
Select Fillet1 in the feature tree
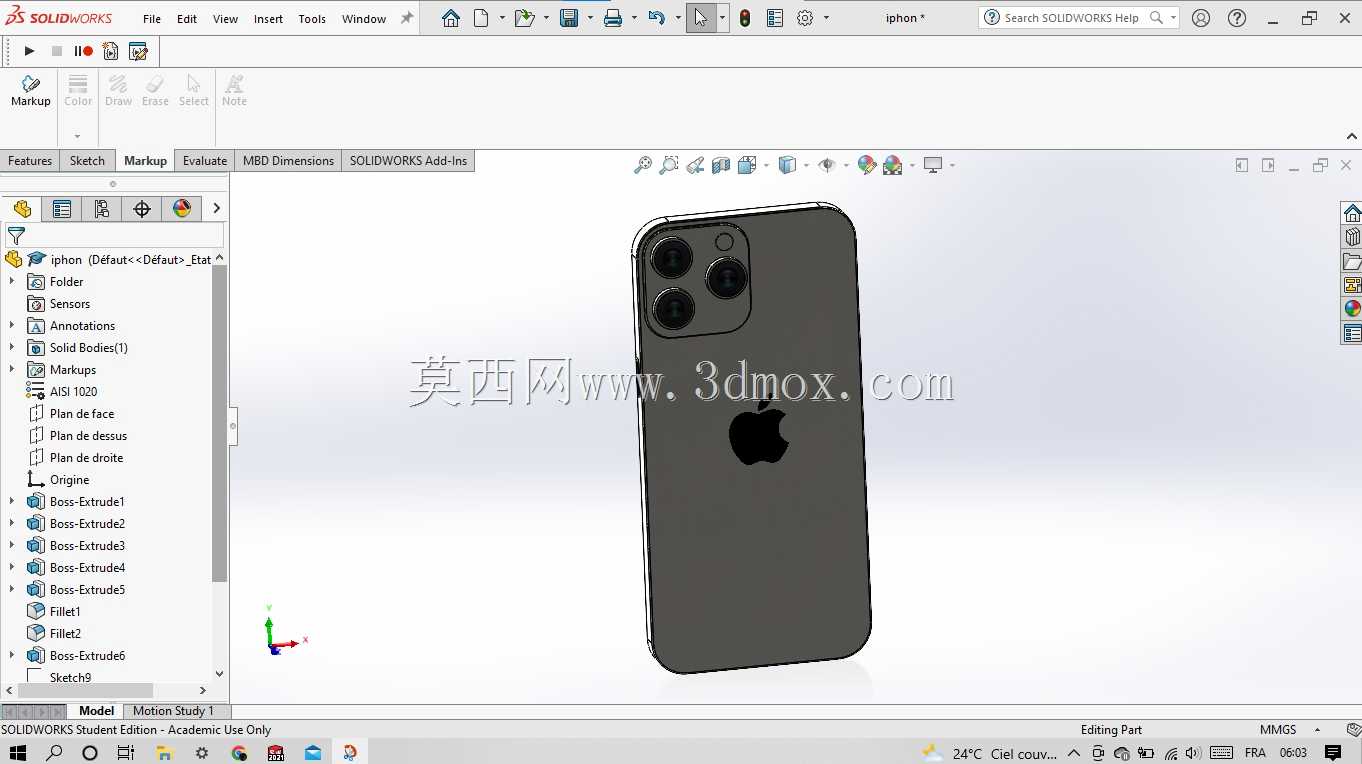[x=65, y=612]
